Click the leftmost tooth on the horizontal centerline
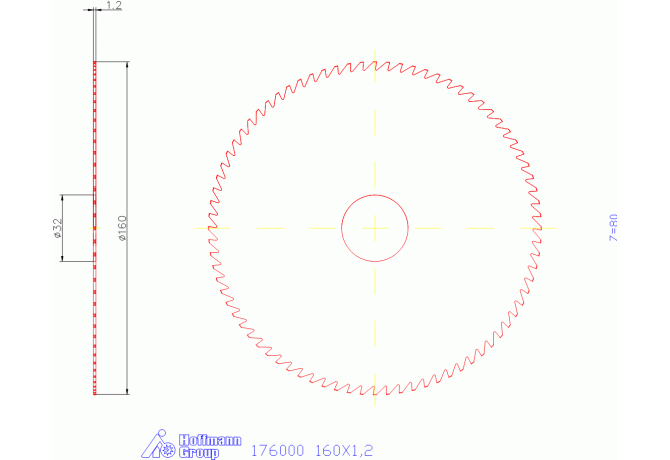This screenshot has height=460, width=670. (210, 228)
